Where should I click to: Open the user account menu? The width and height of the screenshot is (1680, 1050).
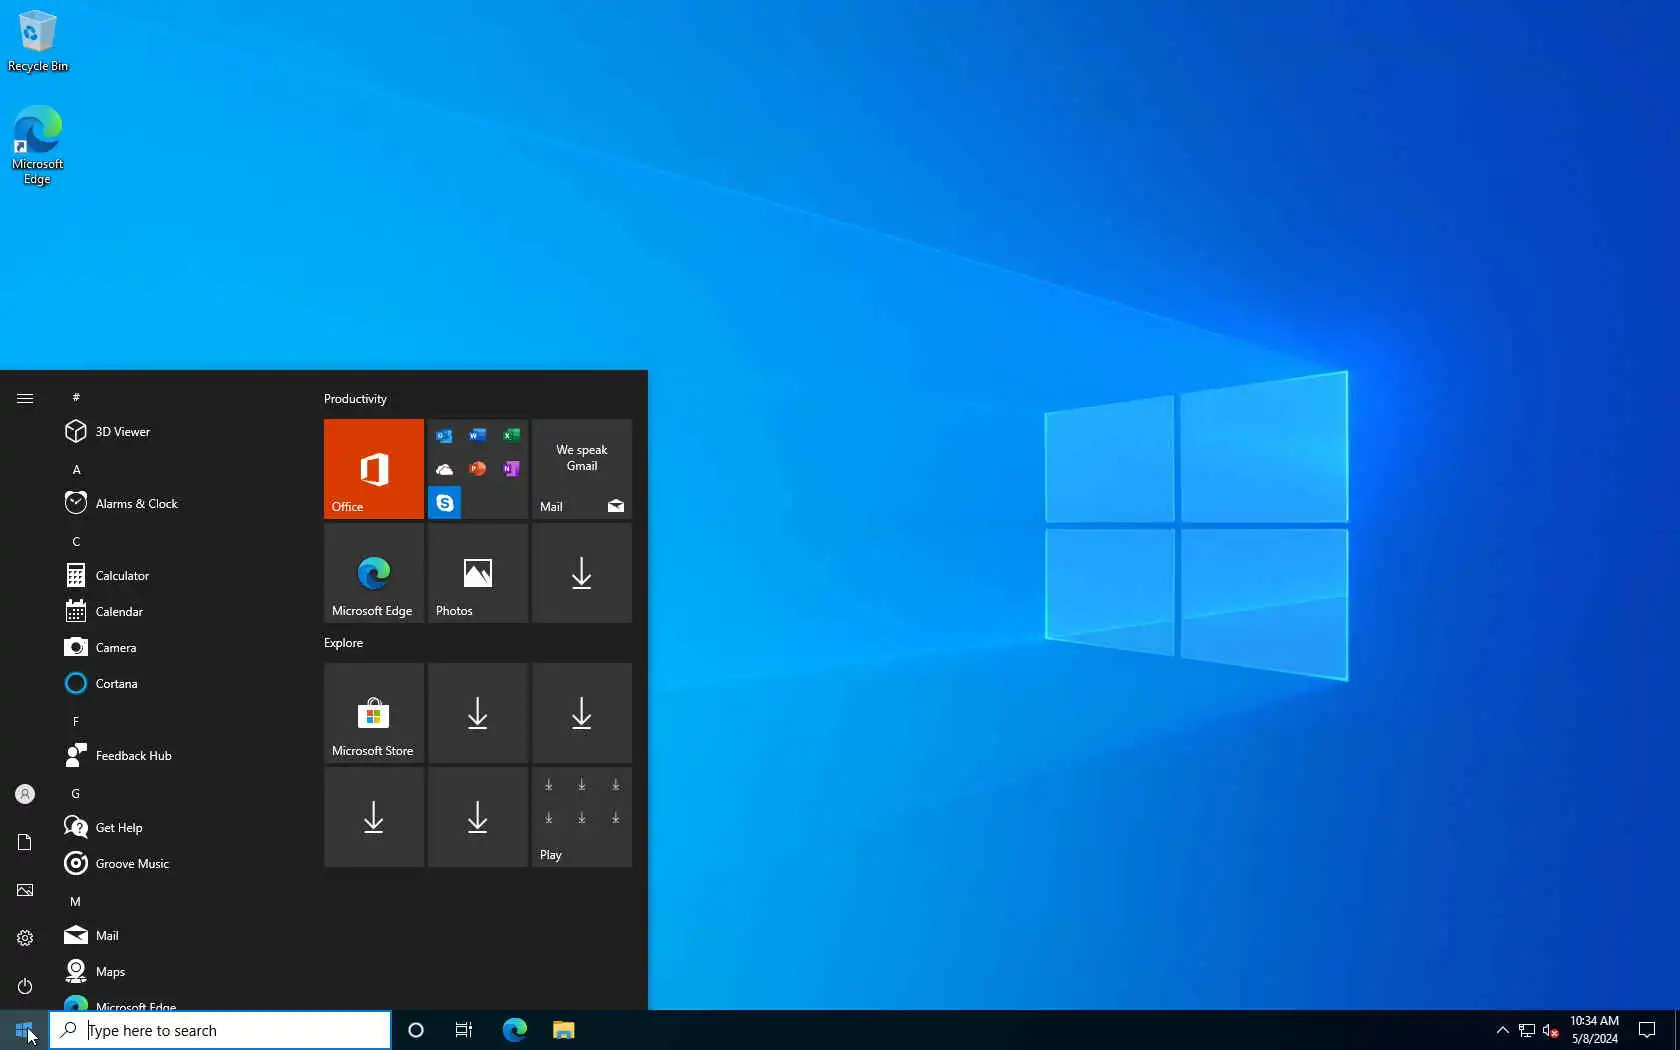coord(25,794)
